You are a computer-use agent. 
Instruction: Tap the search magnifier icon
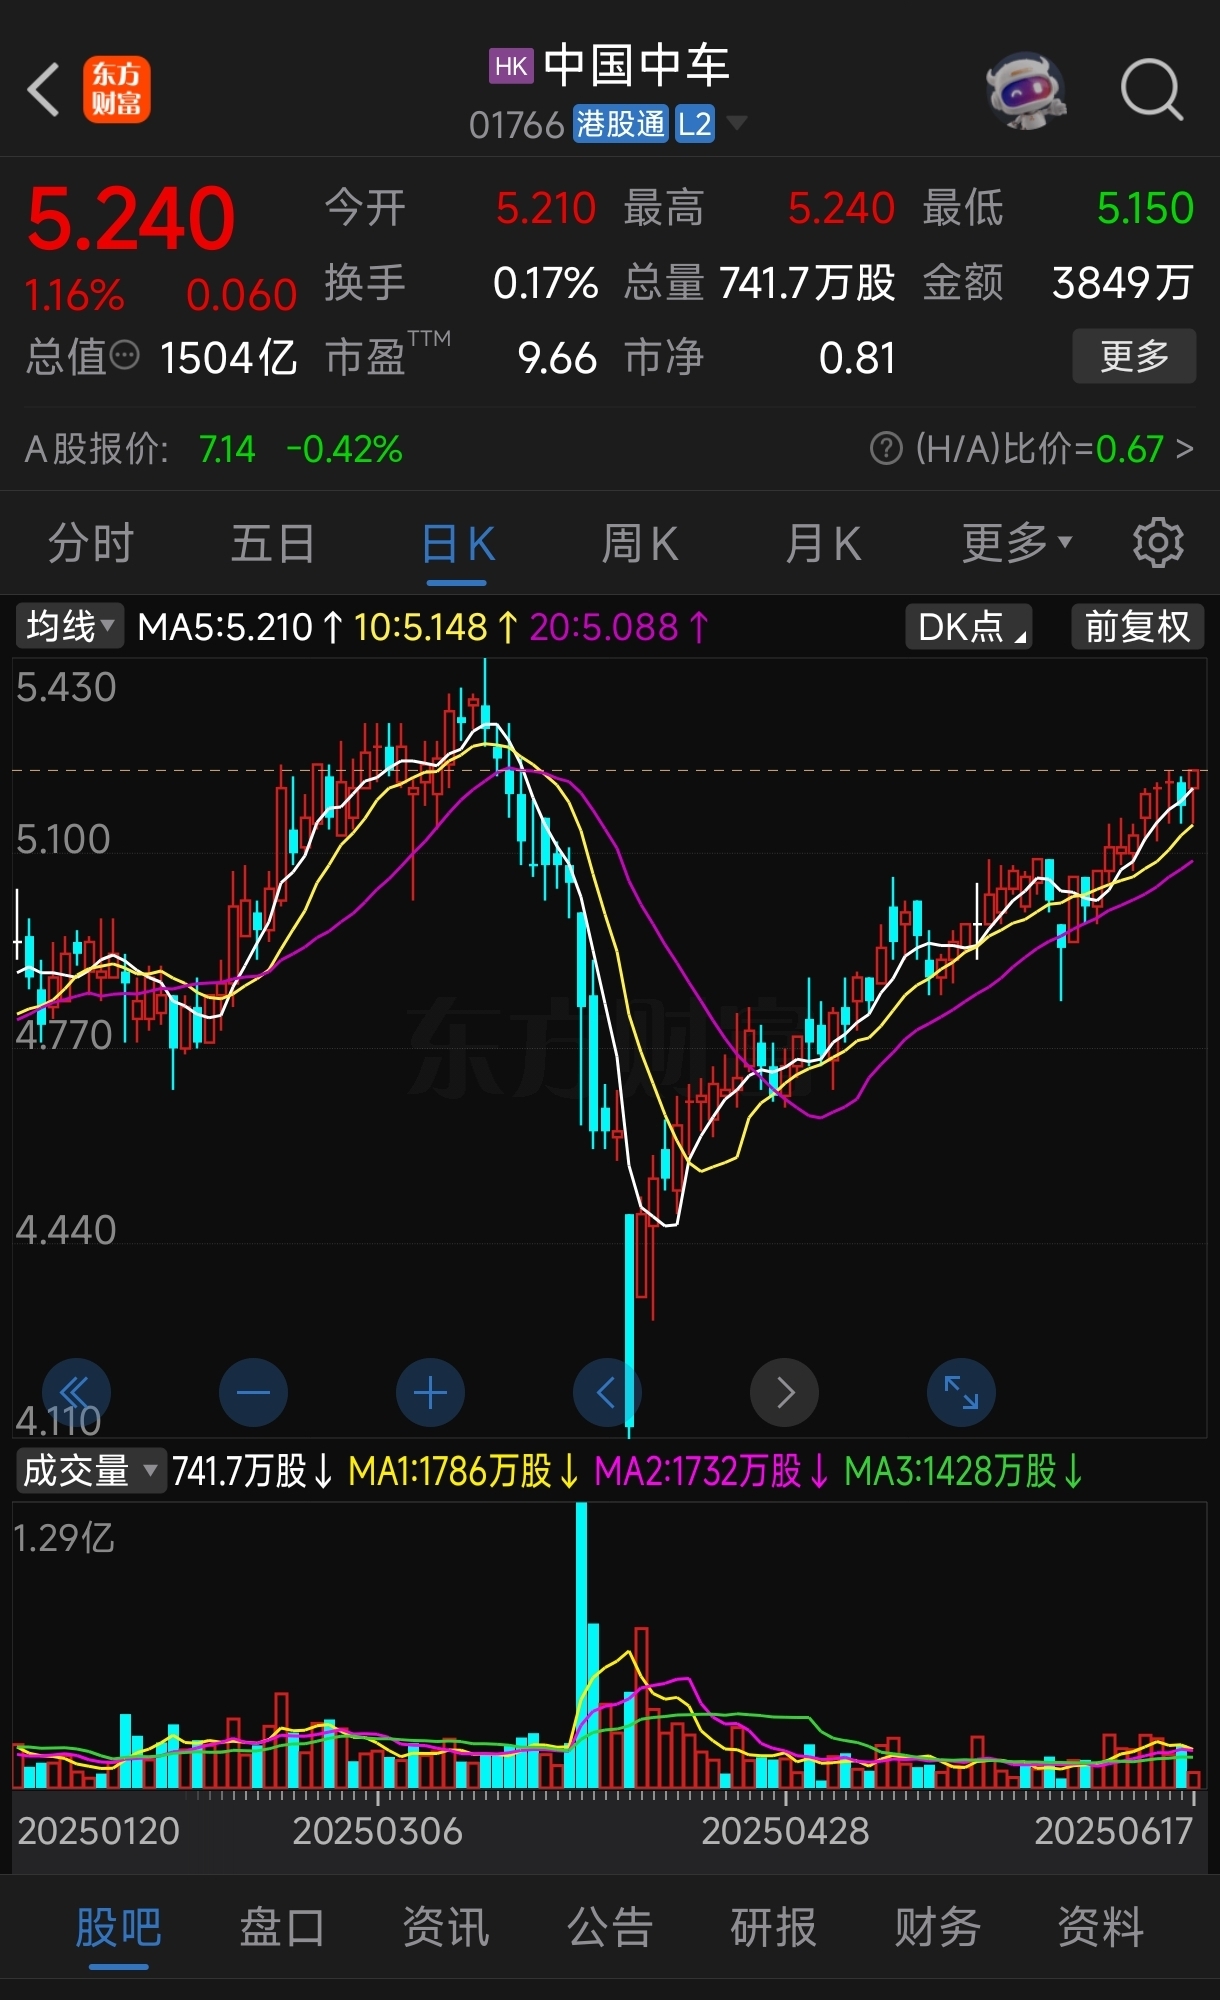(x=1152, y=90)
